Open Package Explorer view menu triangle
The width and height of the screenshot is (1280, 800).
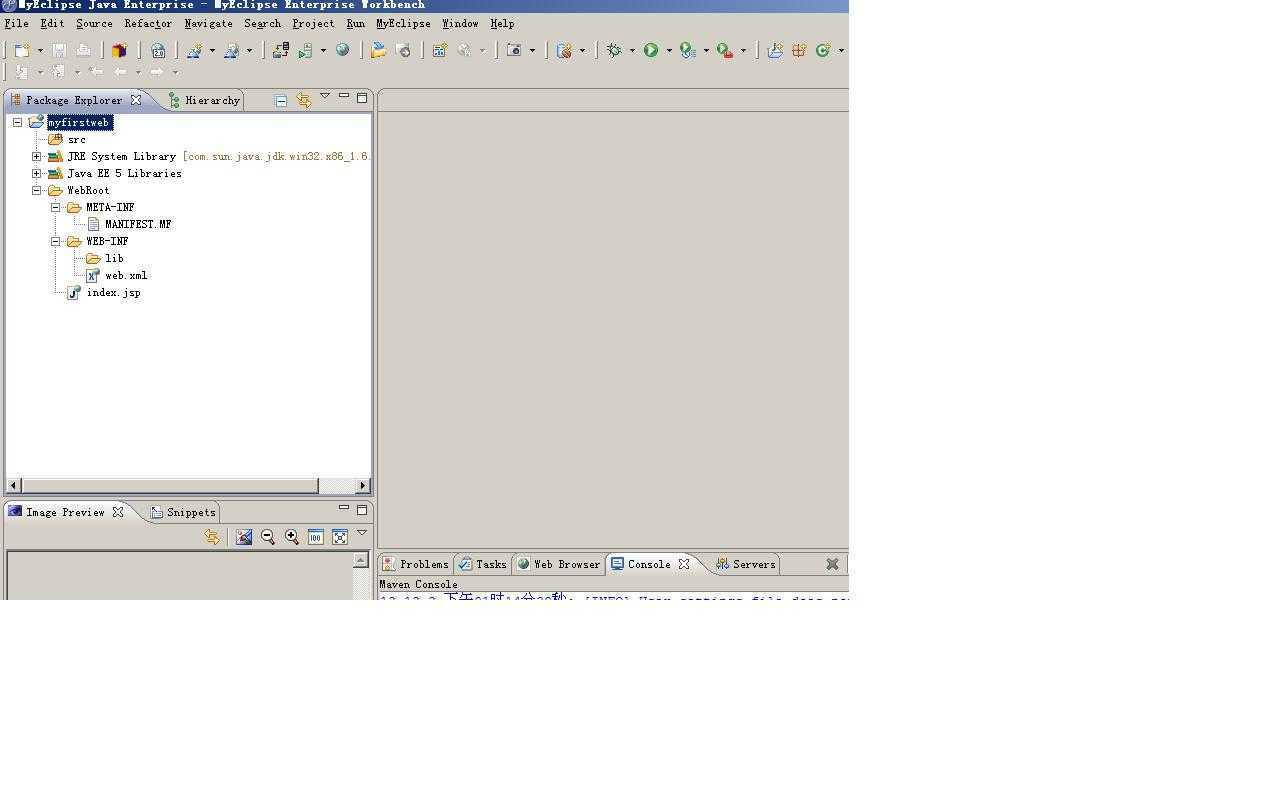(325, 96)
